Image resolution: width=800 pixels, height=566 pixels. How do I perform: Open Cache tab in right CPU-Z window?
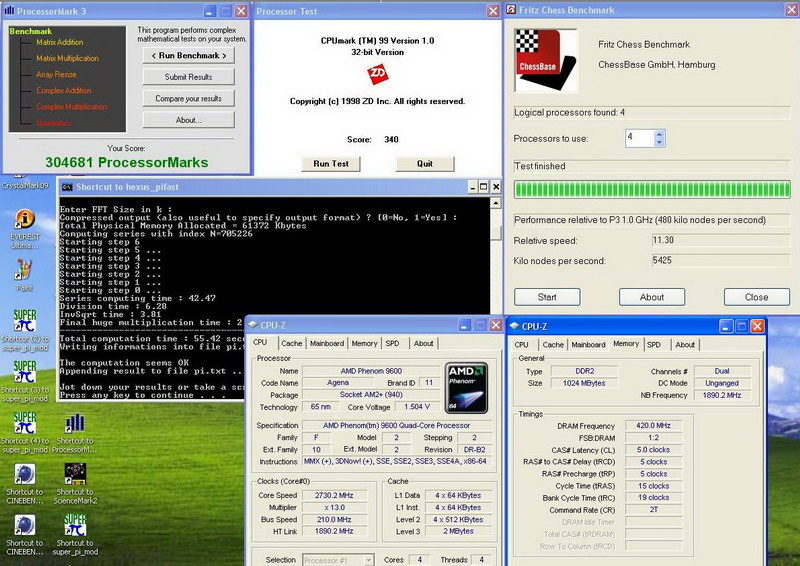pos(553,345)
